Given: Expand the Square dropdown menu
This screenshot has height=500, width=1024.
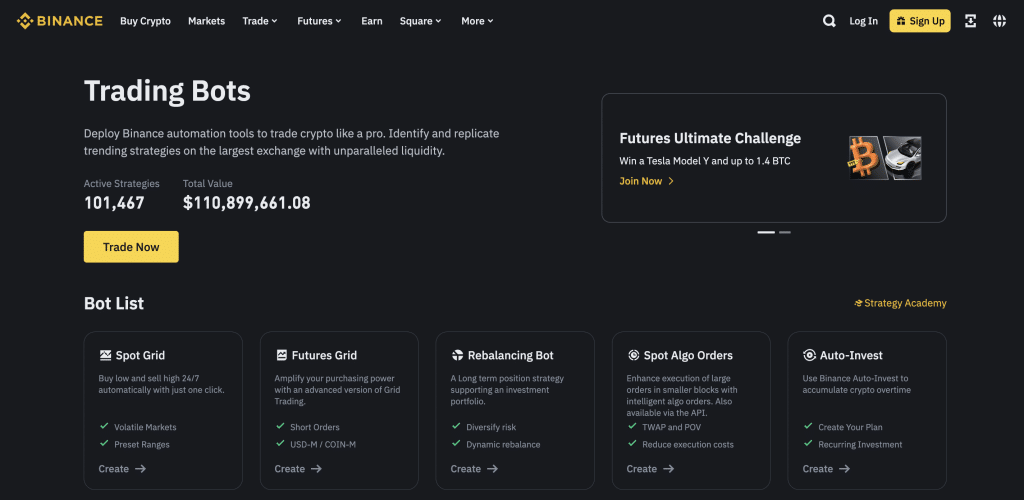Looking at the screenshot, I should pos(420,21).
